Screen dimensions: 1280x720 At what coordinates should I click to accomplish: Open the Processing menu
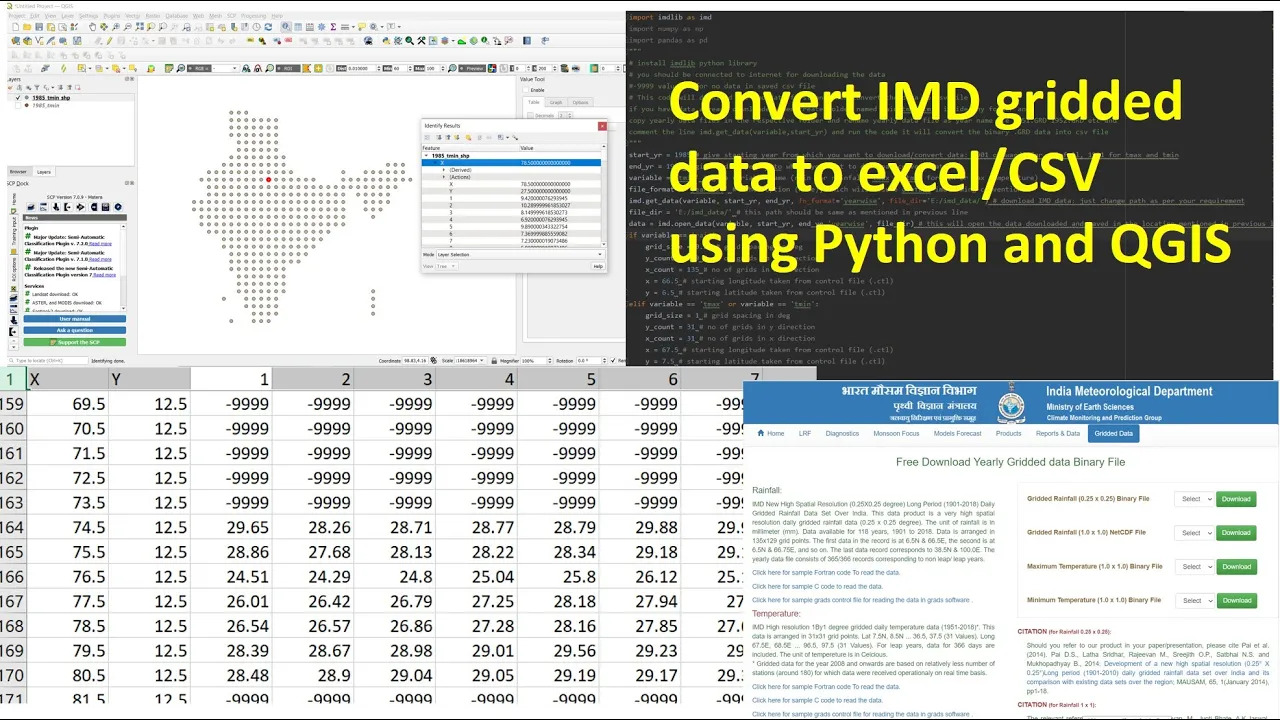253,16
